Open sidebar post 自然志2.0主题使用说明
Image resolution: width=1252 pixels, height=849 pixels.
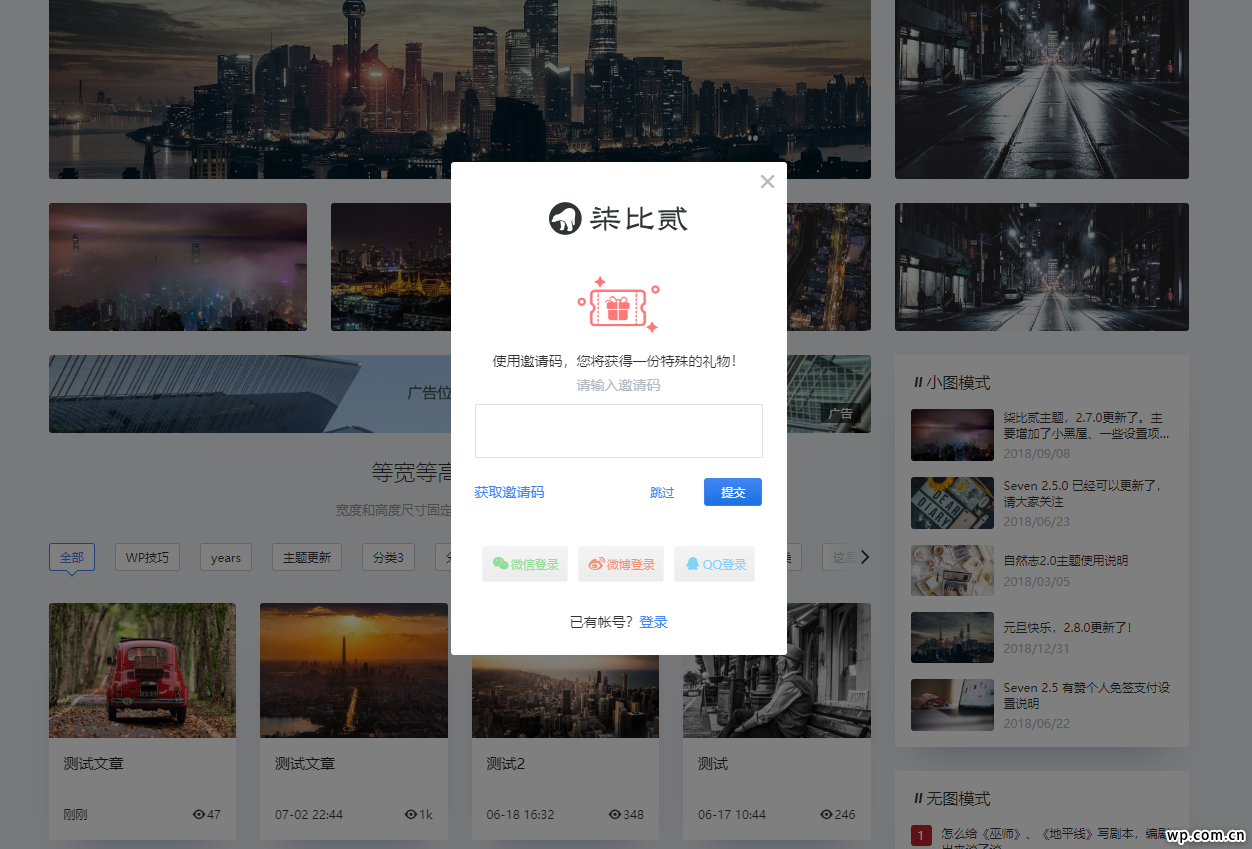(1066, 561)
